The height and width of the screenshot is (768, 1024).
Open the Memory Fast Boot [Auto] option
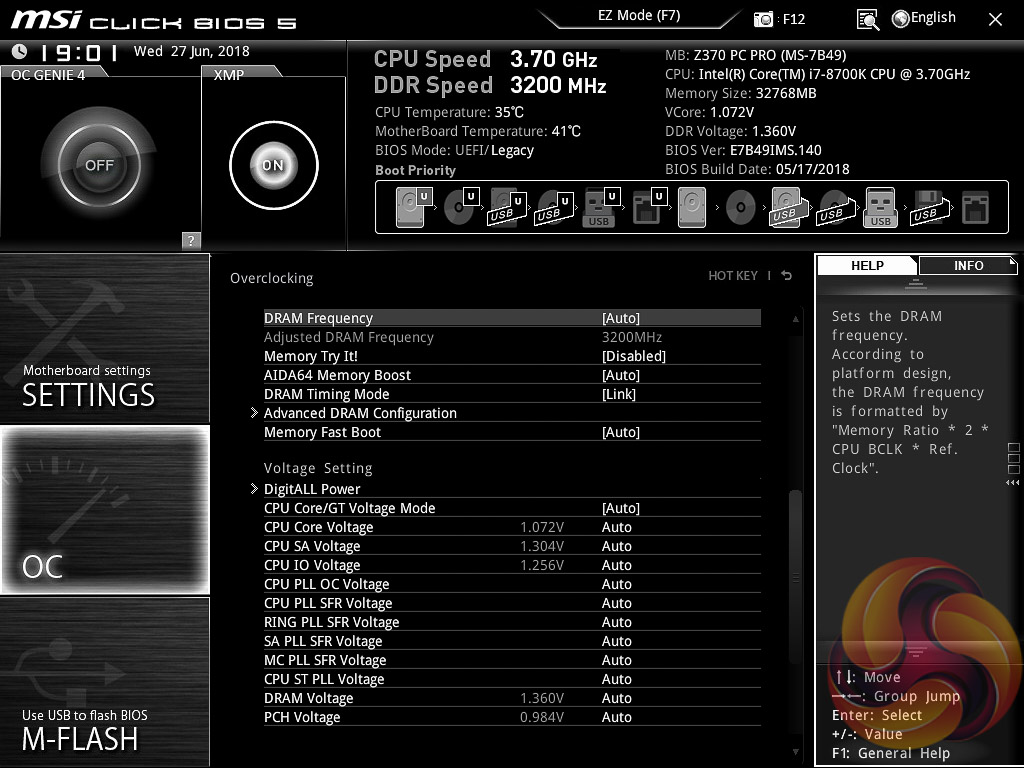(x=512, y=432)
